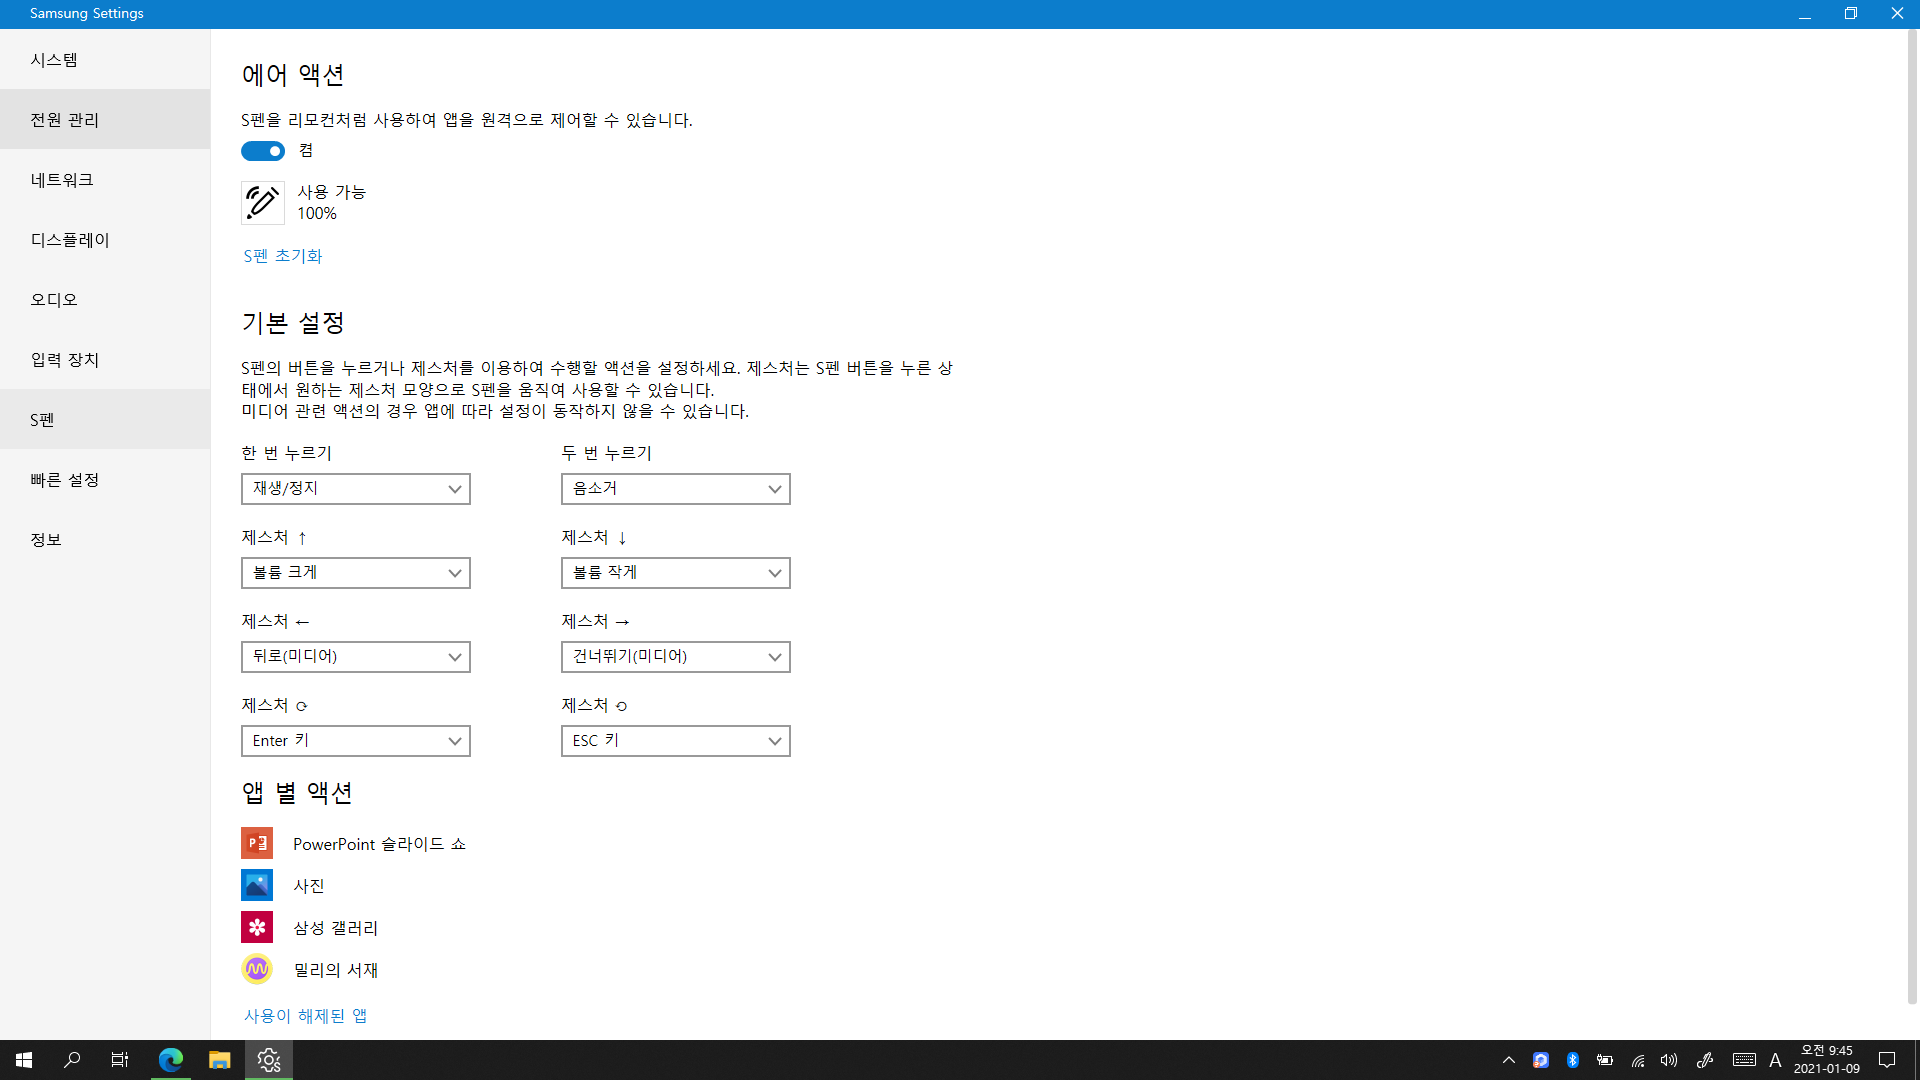Open the 밀리의 서재 app icon
Image resolution: width=1920 pixels, height=1080 pixels.
coord(257,969)
